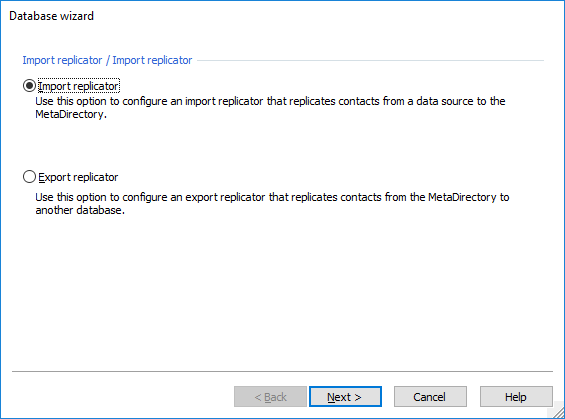Click the separator line above the buttons
Image resolution: width=565 pixels, height=419 pixels.
click(282, 371)
